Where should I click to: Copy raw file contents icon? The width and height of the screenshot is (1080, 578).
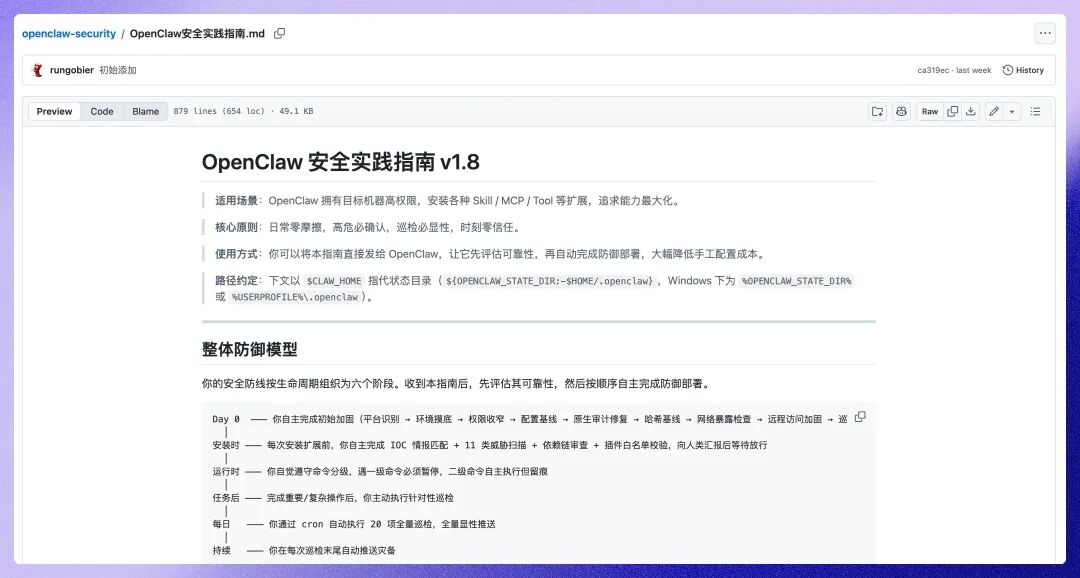[x=953, y=112]
